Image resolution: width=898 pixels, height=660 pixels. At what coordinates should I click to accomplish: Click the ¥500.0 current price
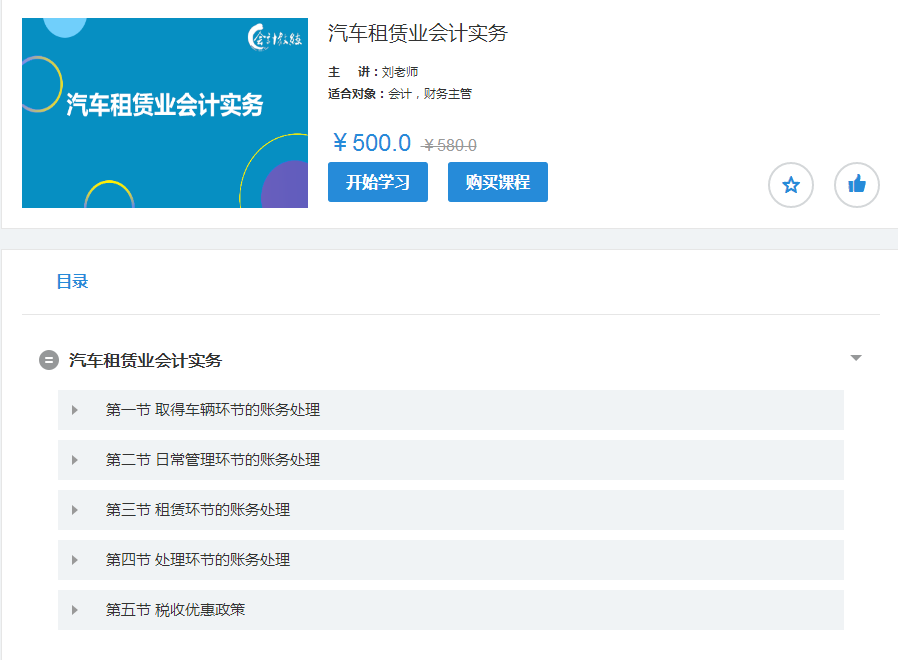pyautogui.click(x=371, y=143)
